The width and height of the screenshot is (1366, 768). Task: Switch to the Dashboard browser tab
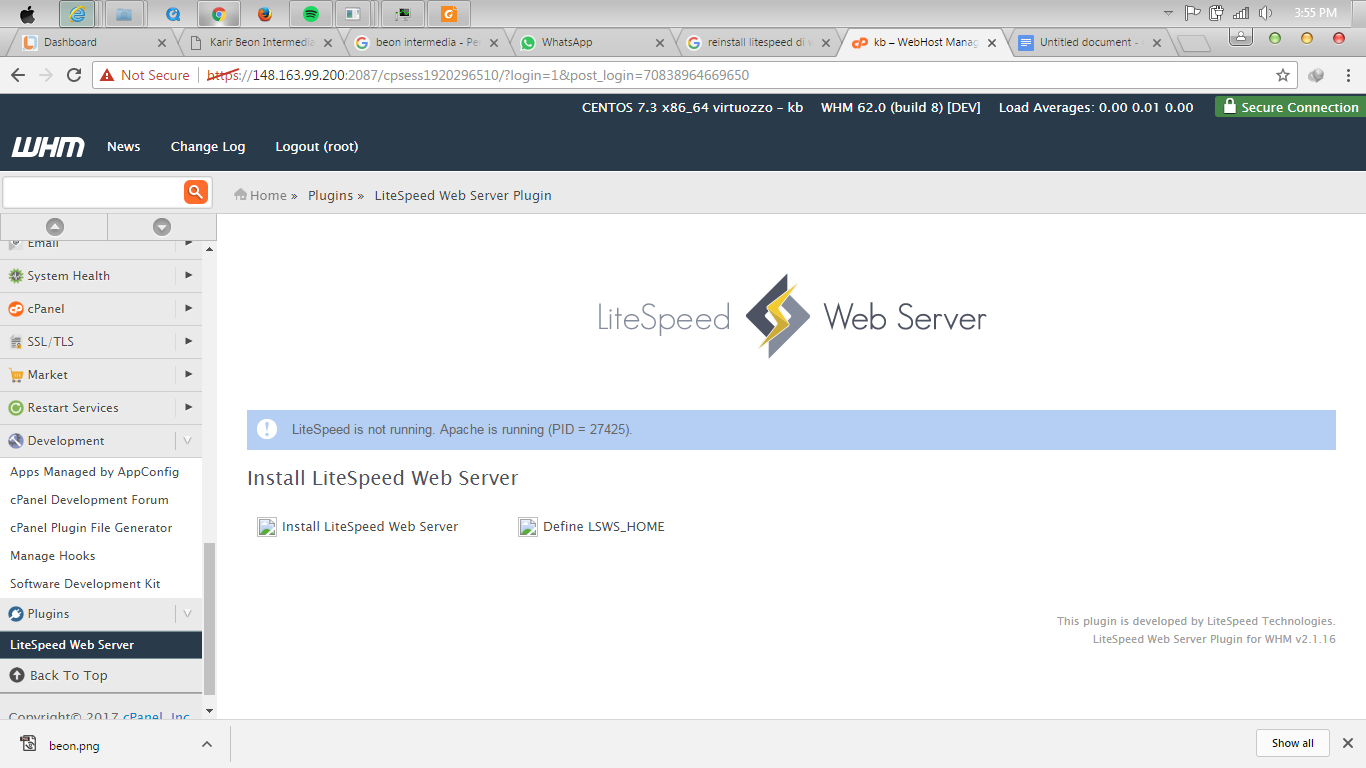pos(95,42)
